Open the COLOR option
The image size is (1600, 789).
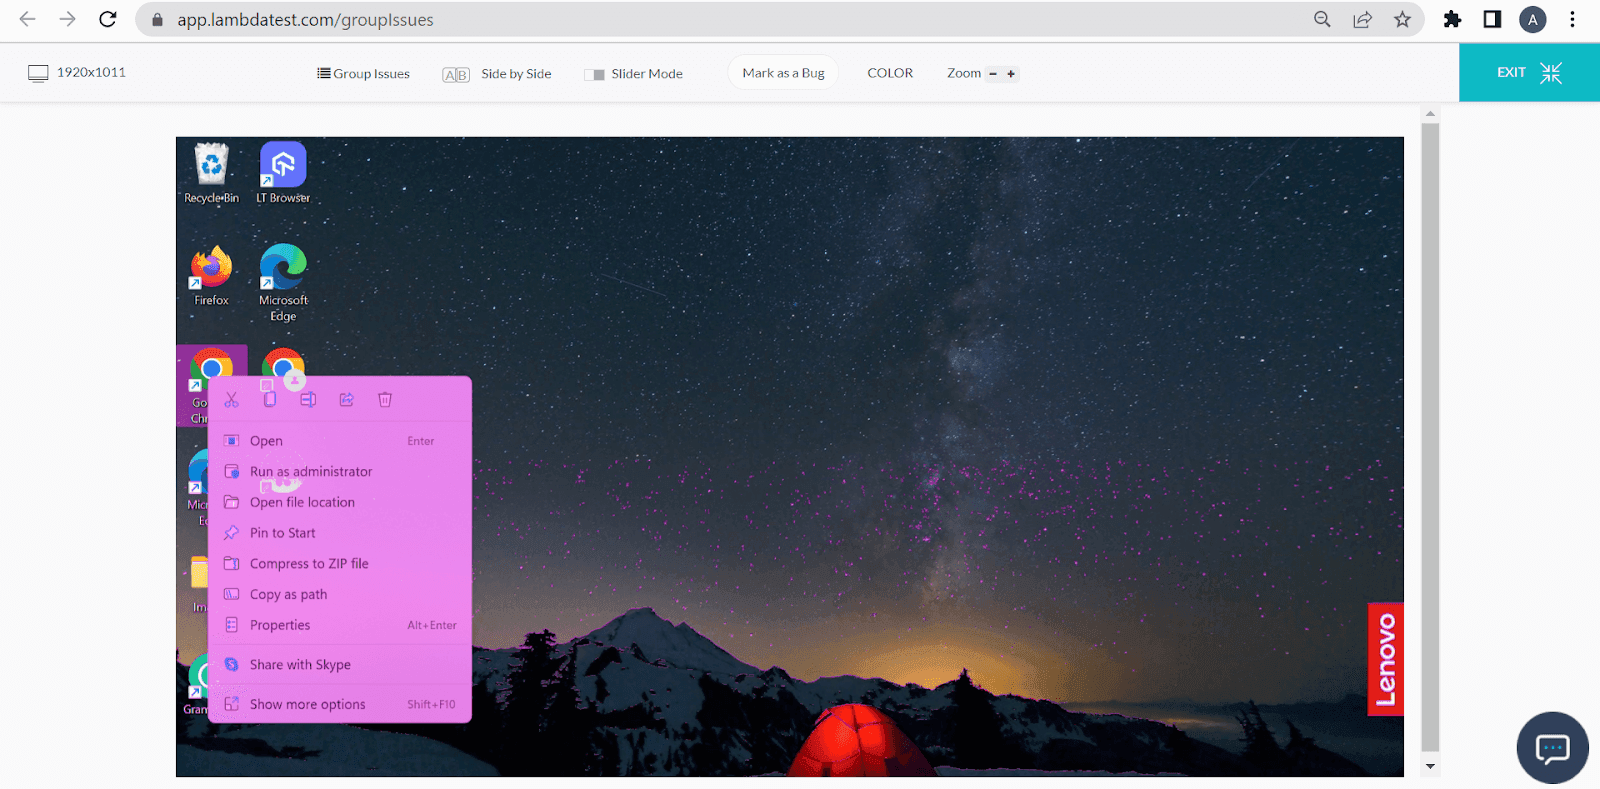(890, 73)
